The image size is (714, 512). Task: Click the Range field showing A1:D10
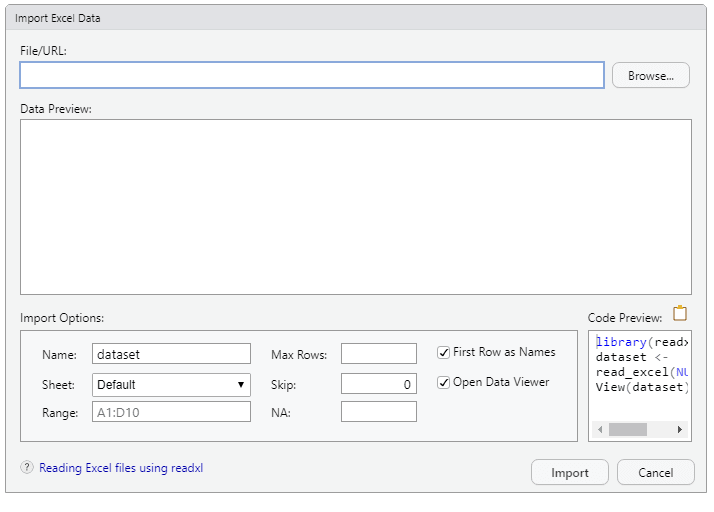tap(171, 412)
